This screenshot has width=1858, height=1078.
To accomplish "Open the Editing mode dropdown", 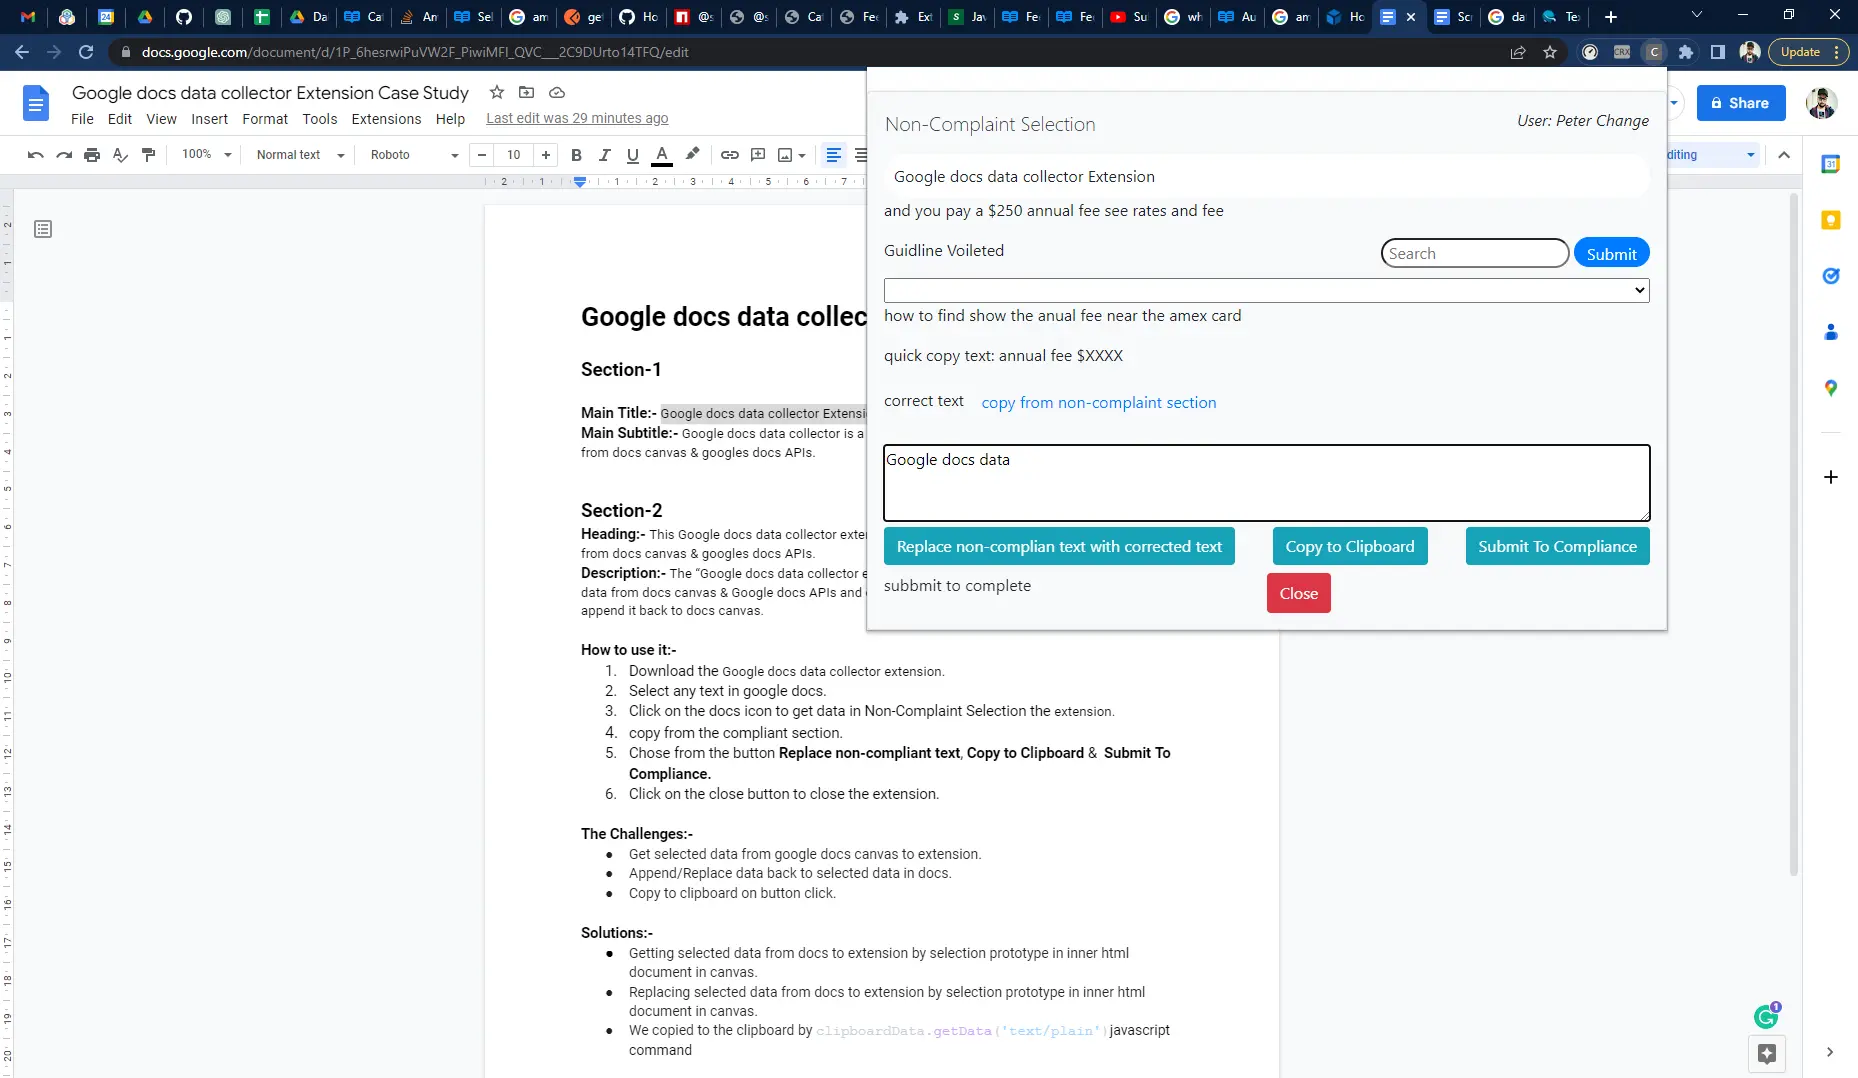I will tap(1712, 155).
